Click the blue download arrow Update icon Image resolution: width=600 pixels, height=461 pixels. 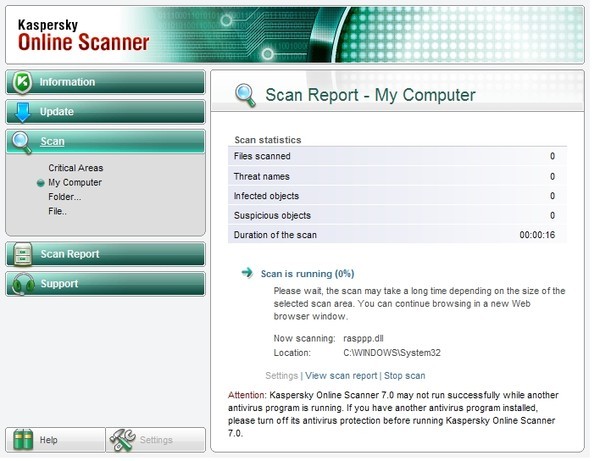pos(23,112)
